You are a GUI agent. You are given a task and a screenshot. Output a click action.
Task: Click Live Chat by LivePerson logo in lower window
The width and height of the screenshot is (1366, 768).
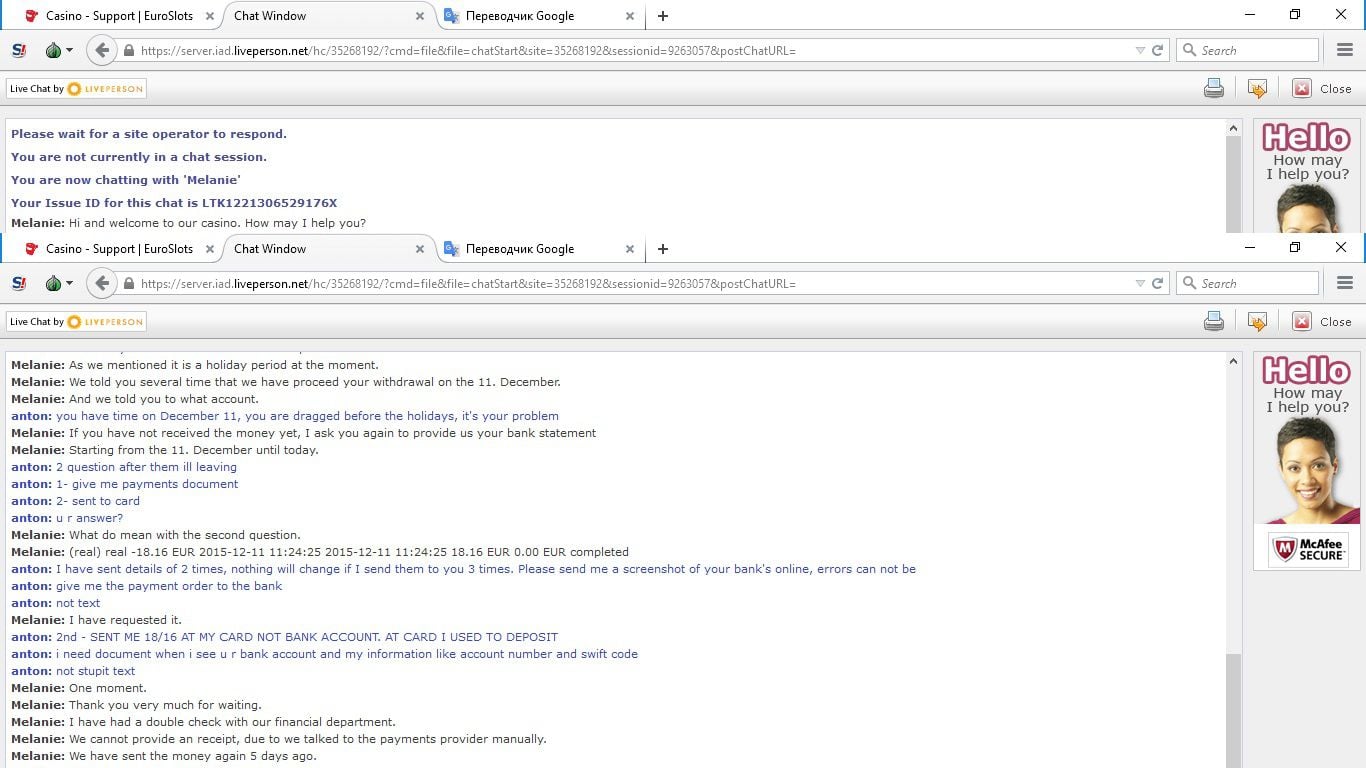pos(76,321)
